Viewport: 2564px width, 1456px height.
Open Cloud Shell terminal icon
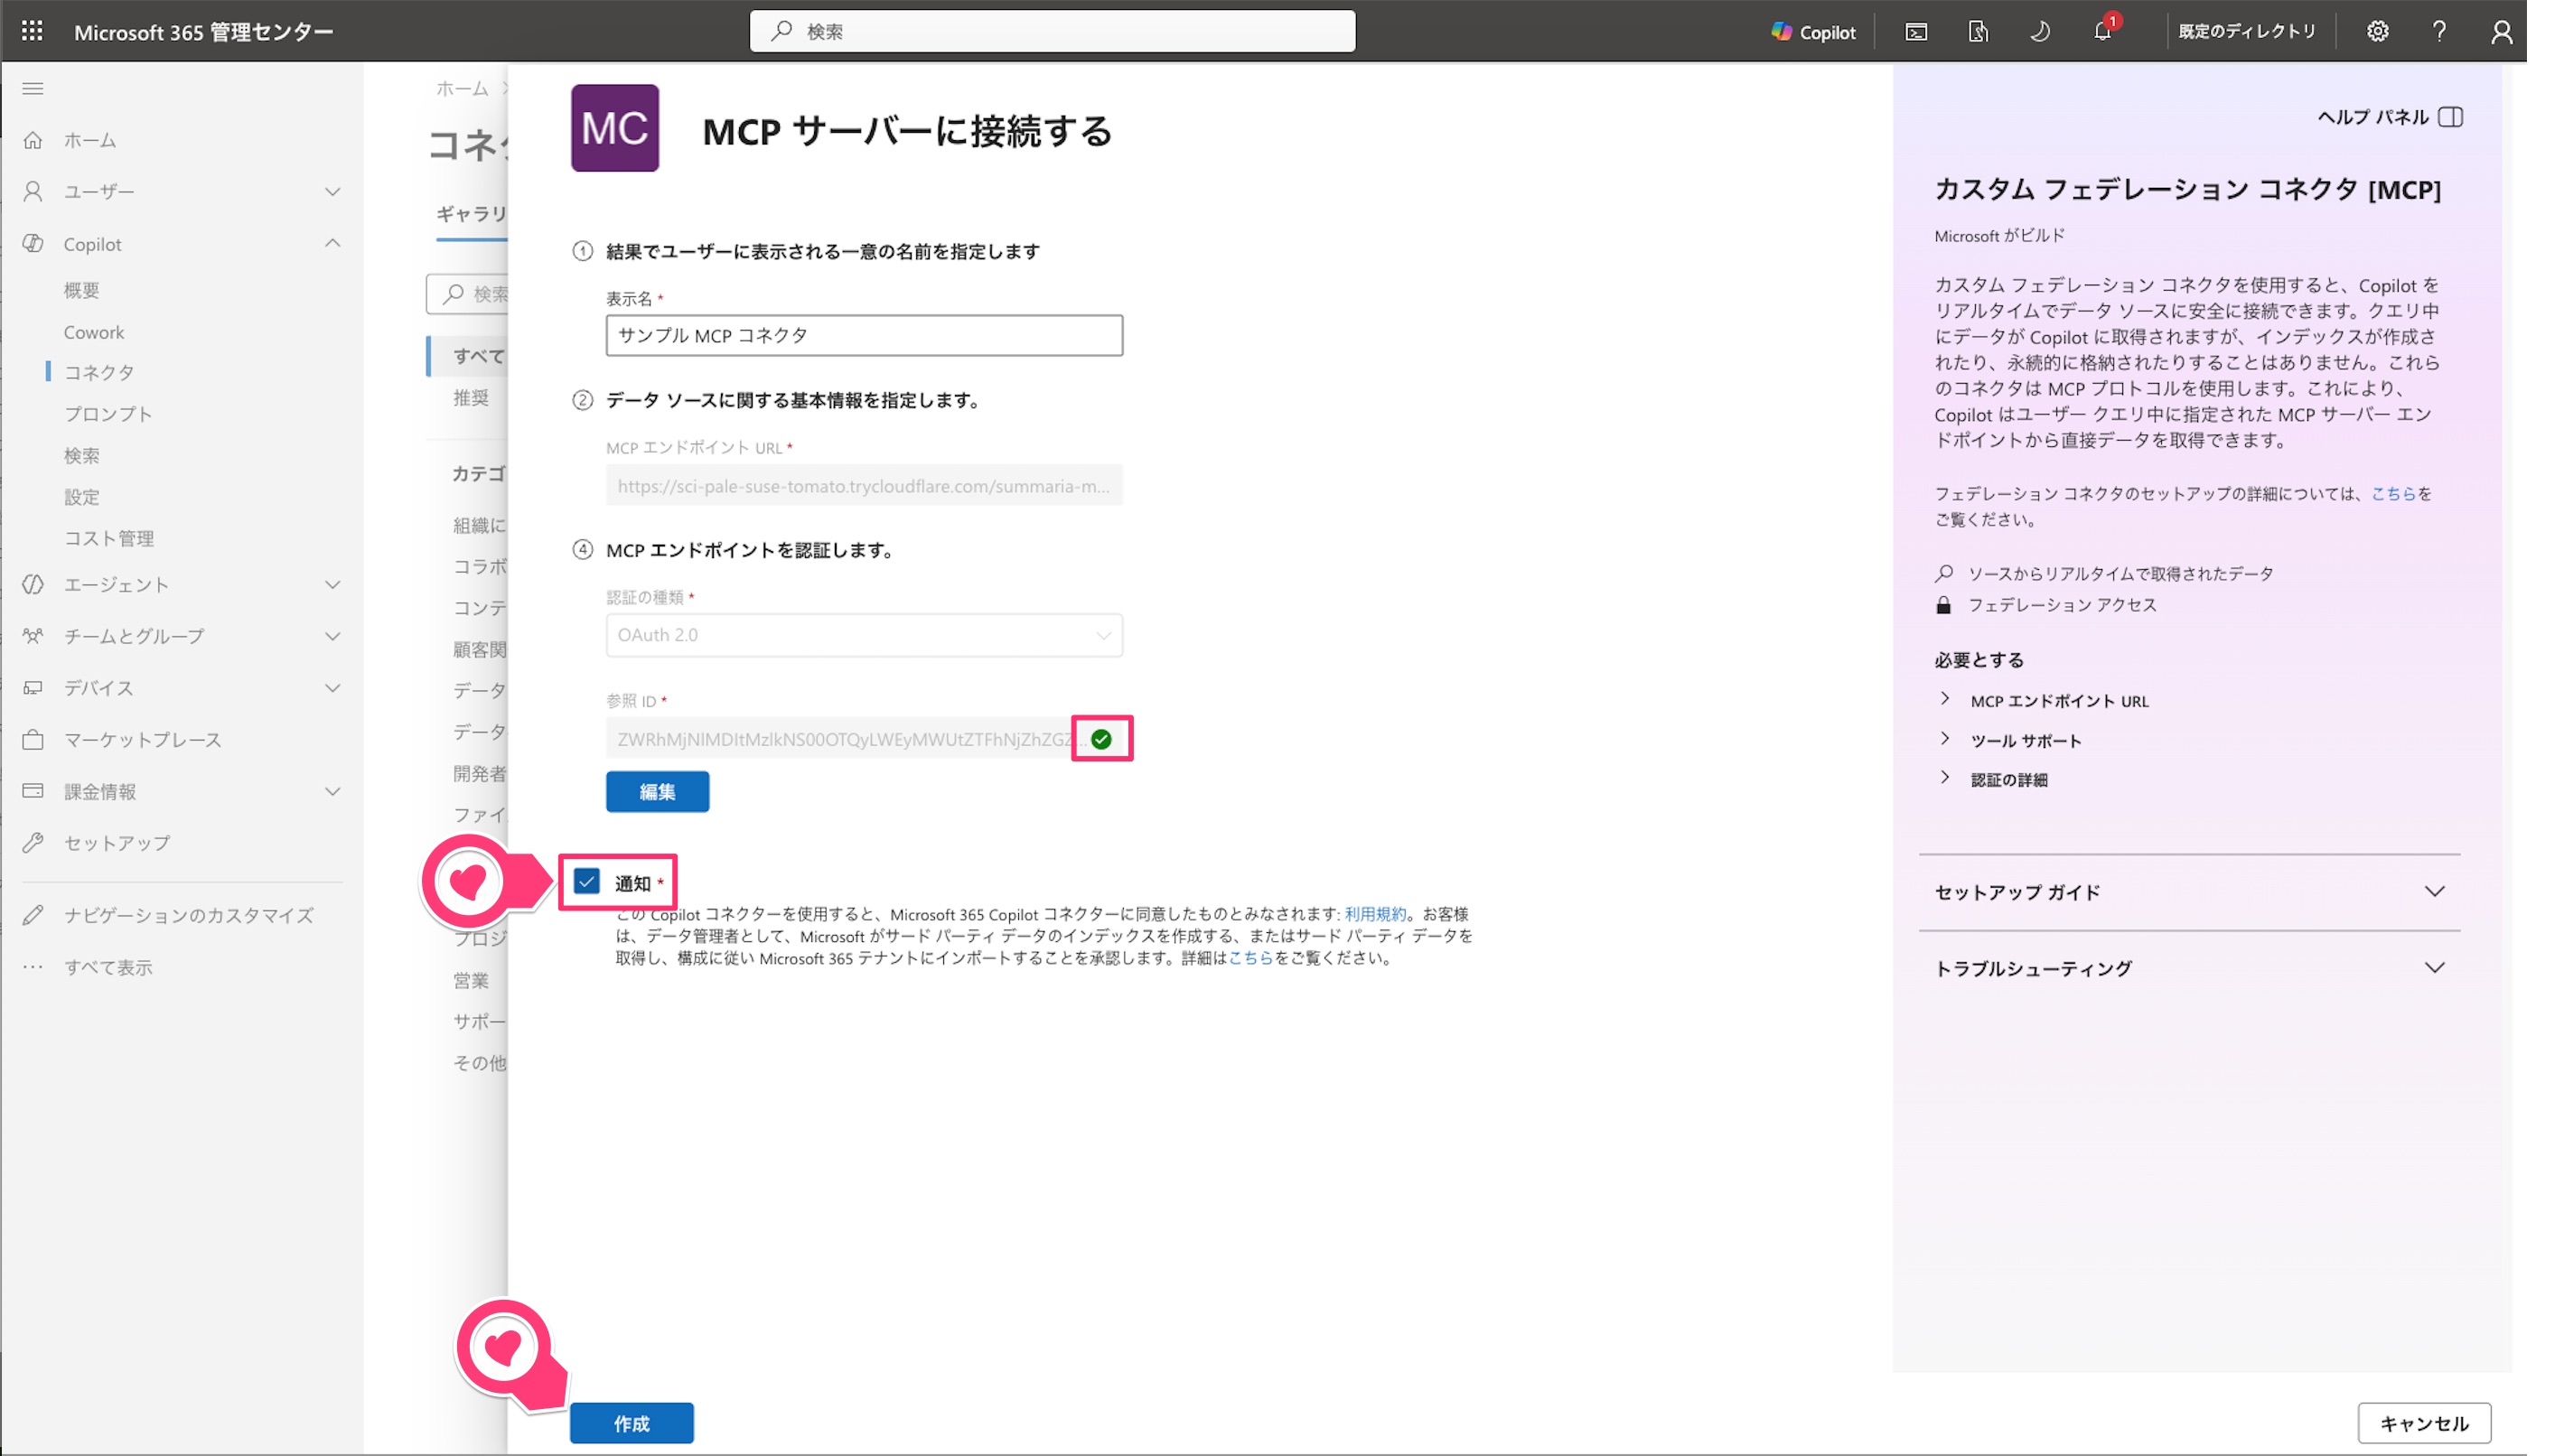tap(1915, 31)
